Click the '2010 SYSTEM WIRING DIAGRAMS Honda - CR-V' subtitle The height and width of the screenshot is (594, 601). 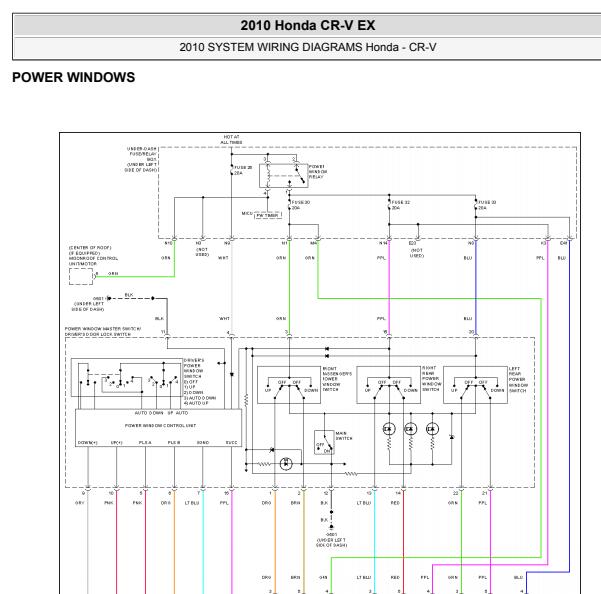pyautogui.click(x=308, y=47)
